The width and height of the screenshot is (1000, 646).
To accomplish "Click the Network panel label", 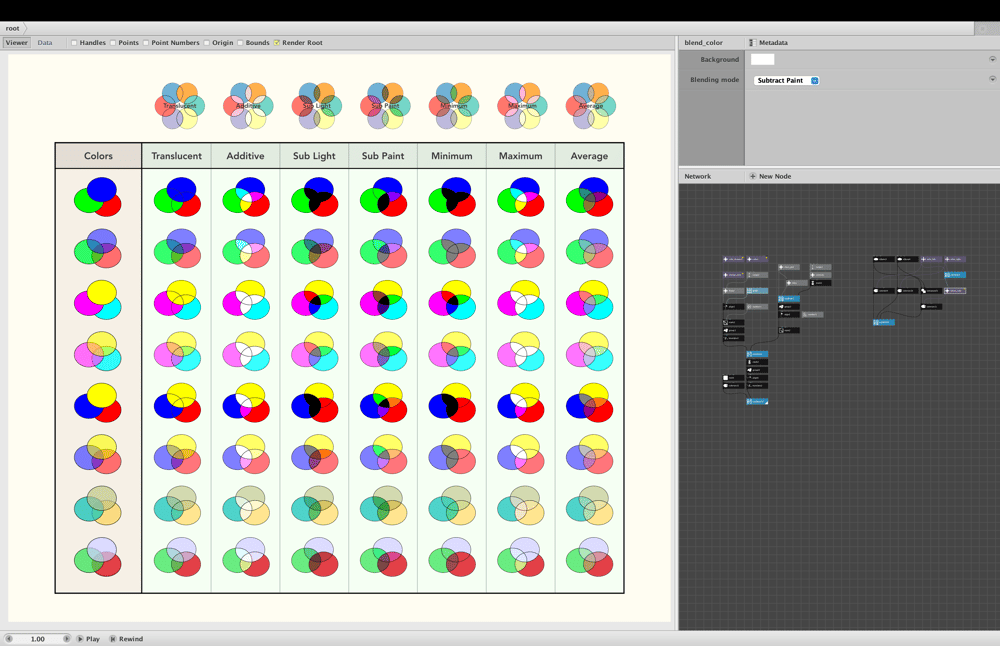I will point(698,176).
